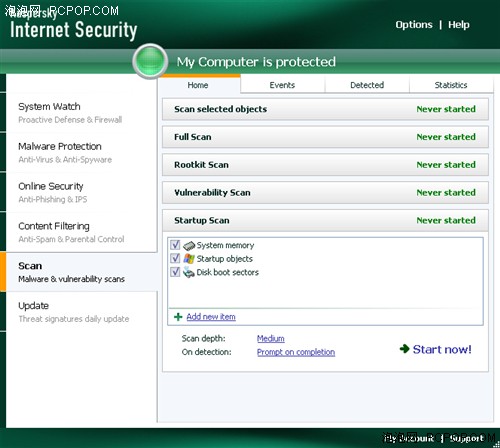Click the System memory chip icon

point(189,246)
